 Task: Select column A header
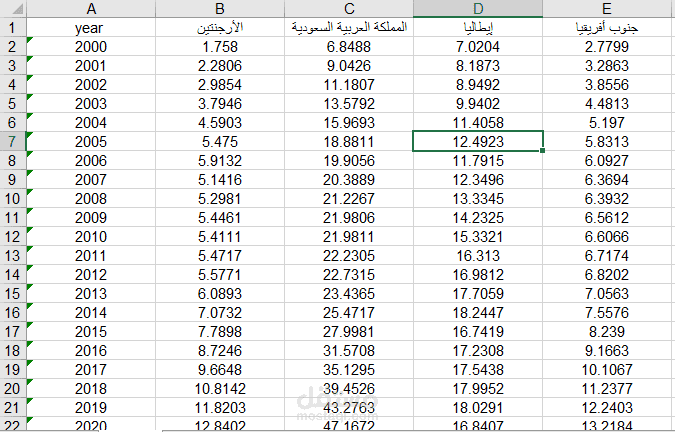pyautogui.click(x=91, y=9)
